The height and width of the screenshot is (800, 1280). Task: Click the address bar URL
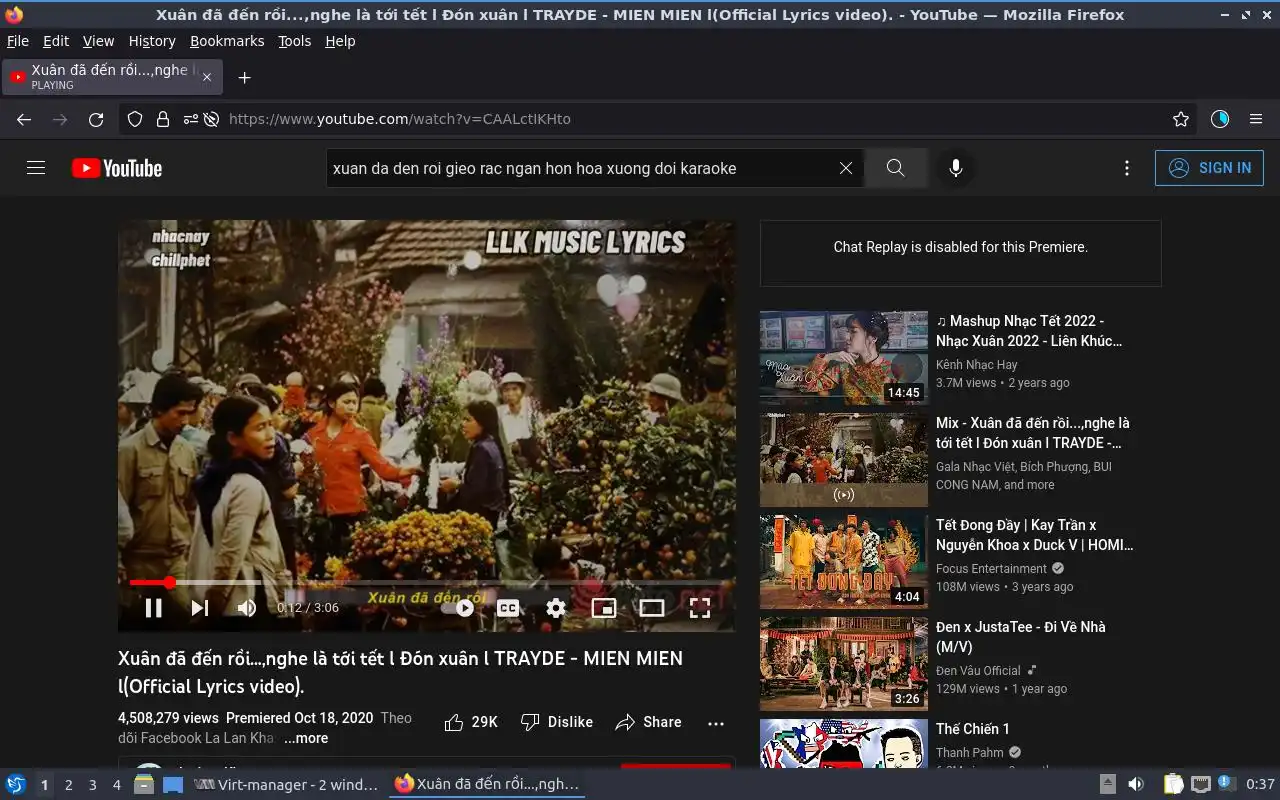click(x=400, y=119)
